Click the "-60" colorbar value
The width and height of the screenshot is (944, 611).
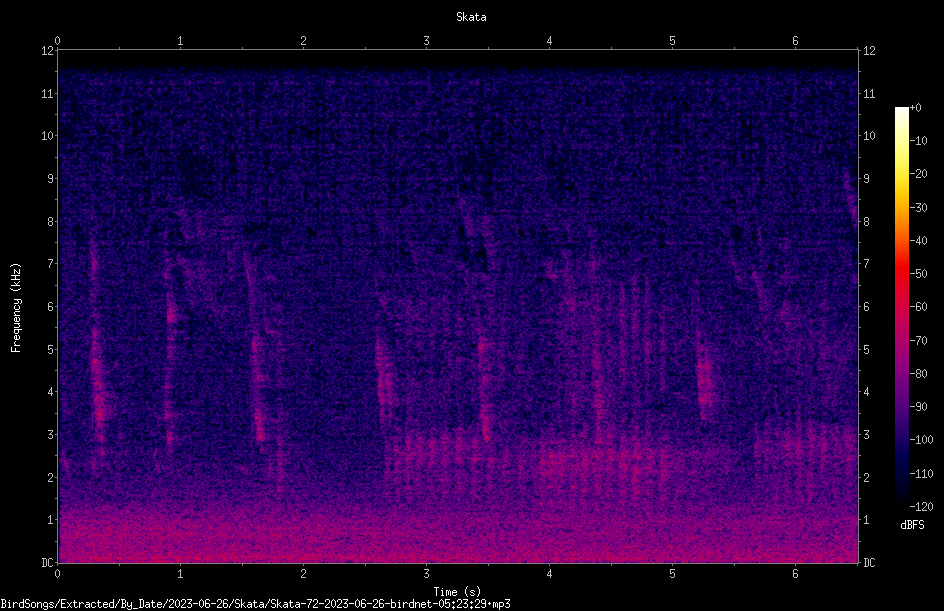919,307
